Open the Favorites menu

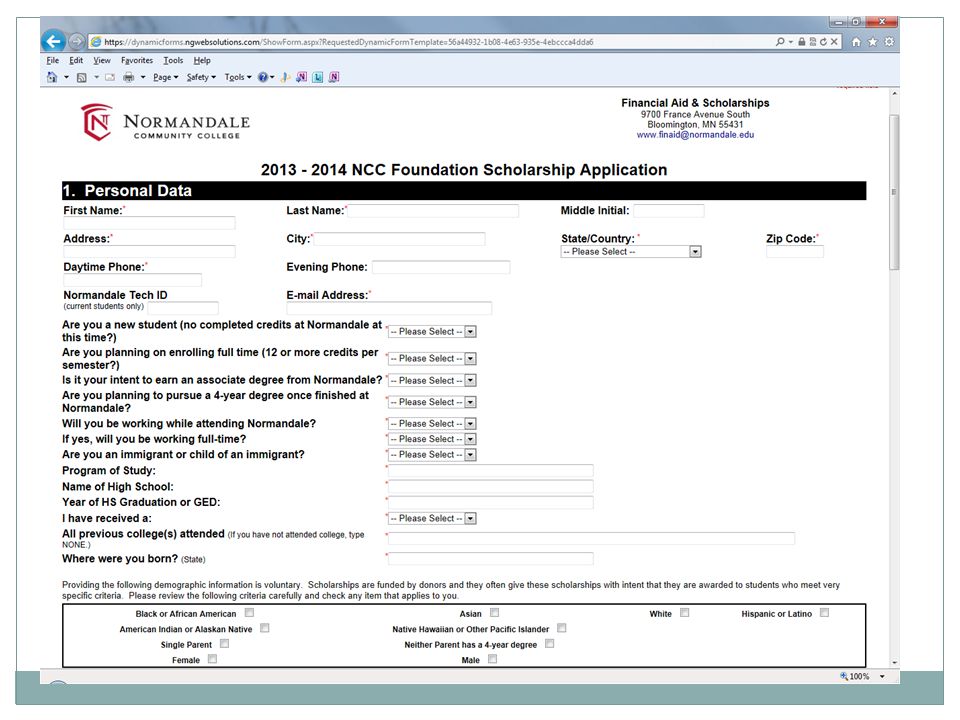point(137,60)
